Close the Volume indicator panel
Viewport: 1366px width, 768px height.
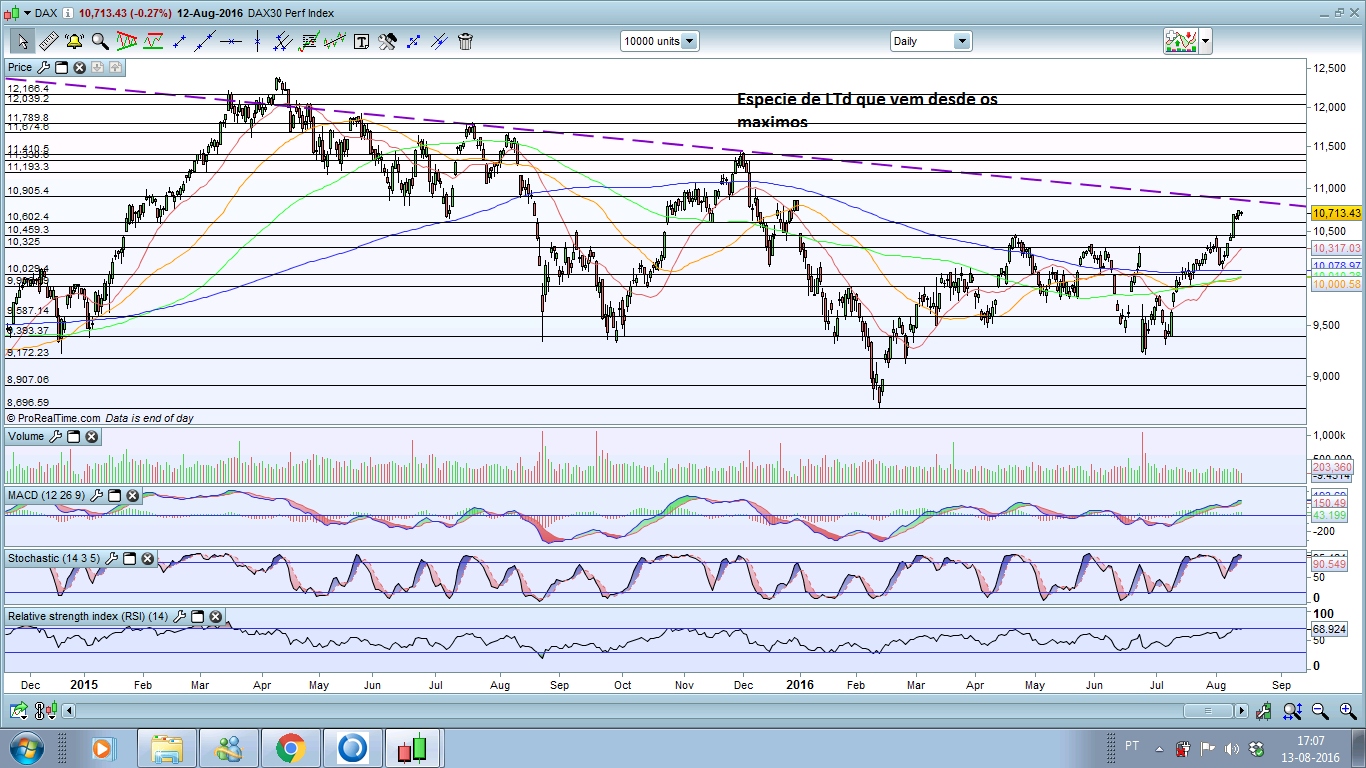coord(91,437)
